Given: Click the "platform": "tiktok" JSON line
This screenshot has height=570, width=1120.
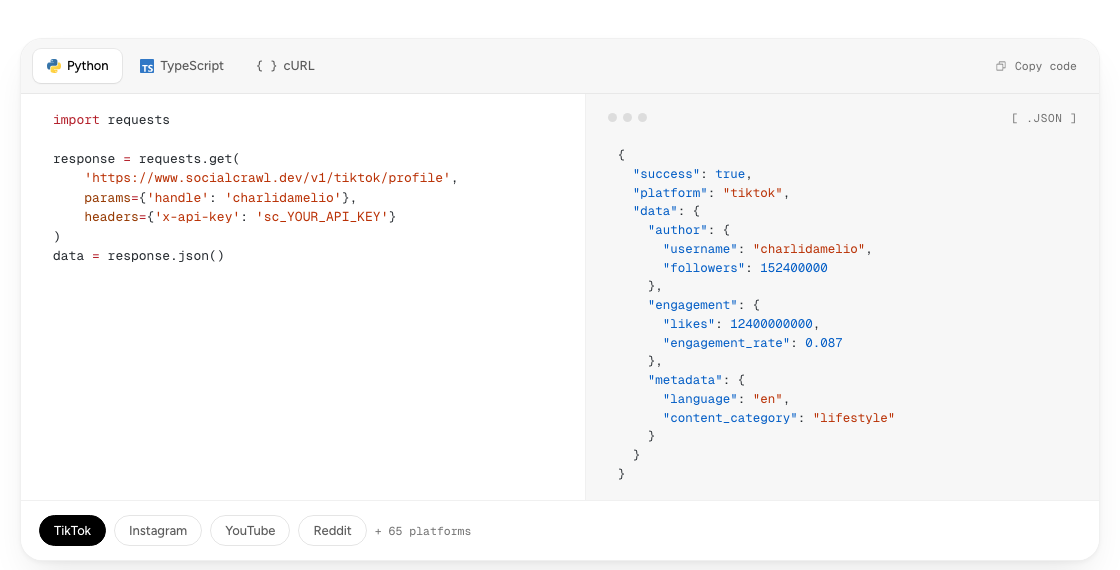Looking at the screenshot, I should click(711, 193).
